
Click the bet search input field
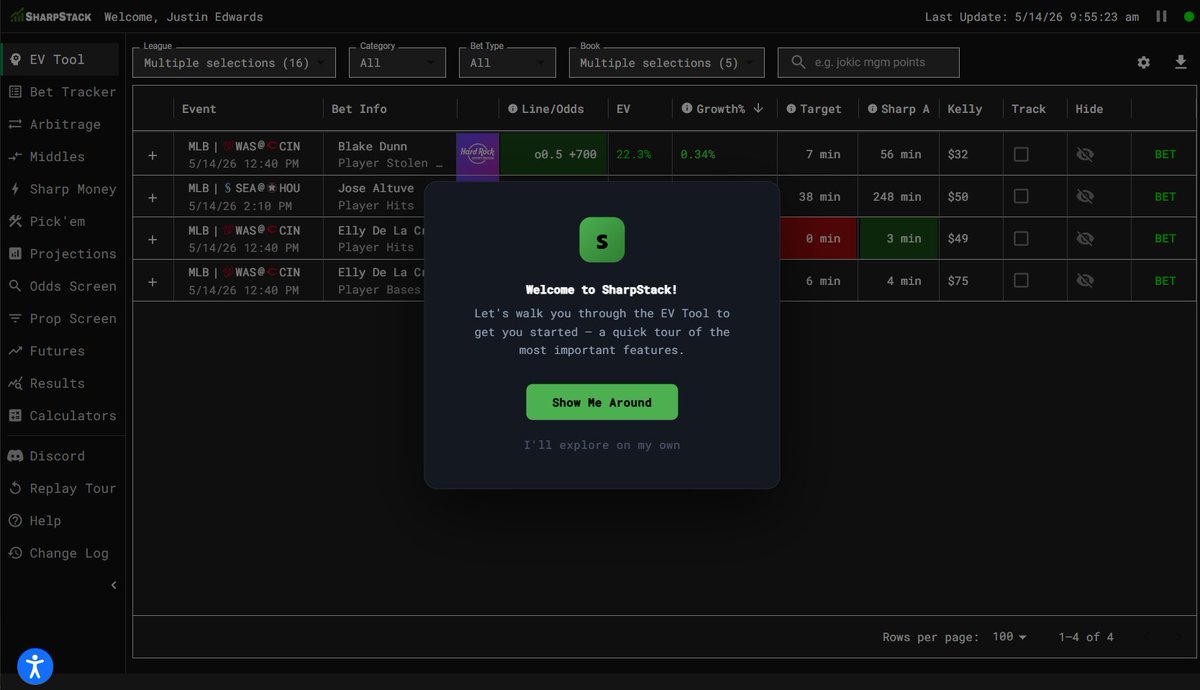868,62
